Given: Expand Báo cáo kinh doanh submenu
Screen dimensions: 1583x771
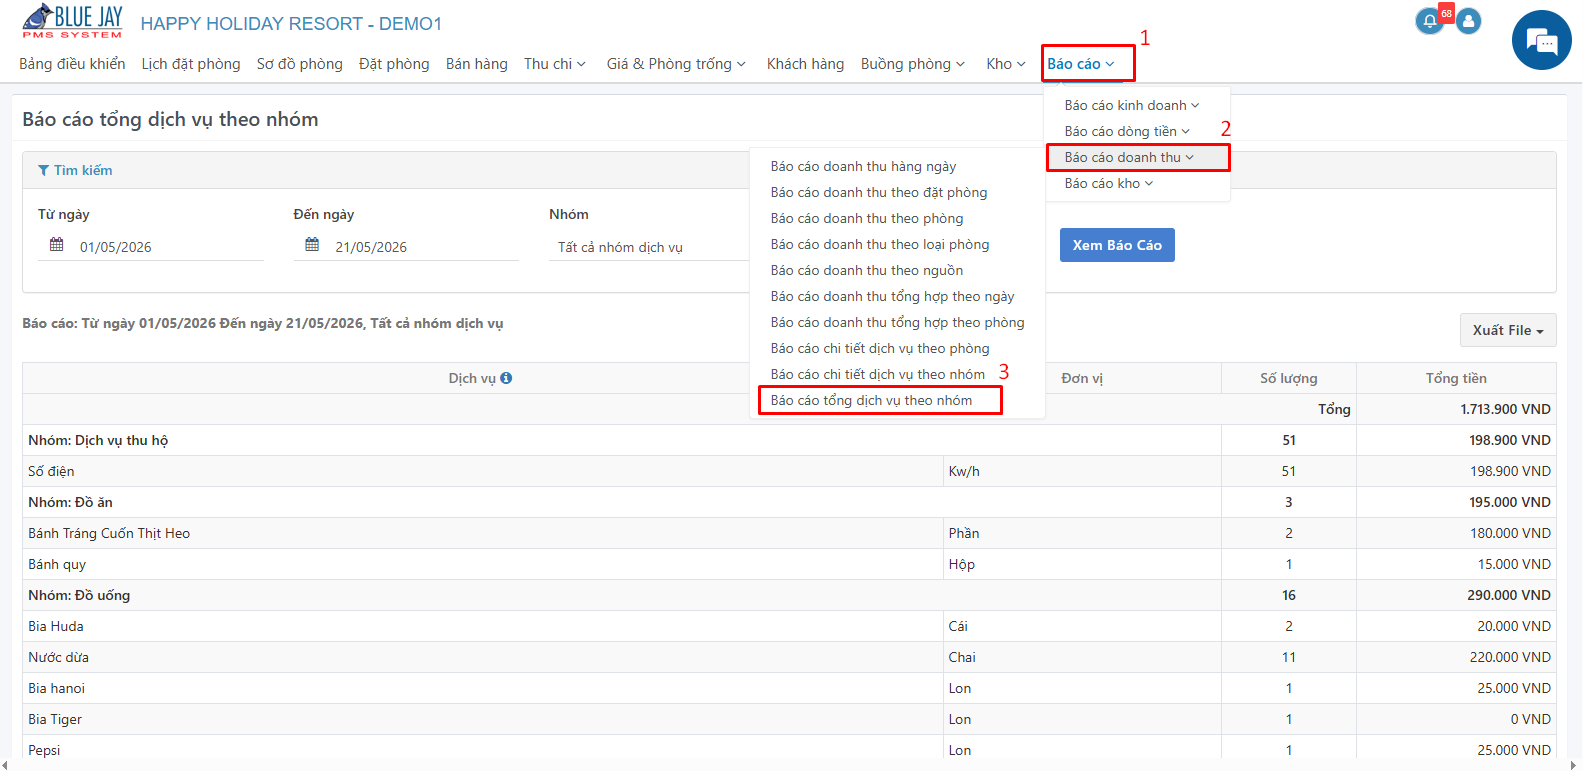Looking at the screenshot, I should pos(1131,105).
